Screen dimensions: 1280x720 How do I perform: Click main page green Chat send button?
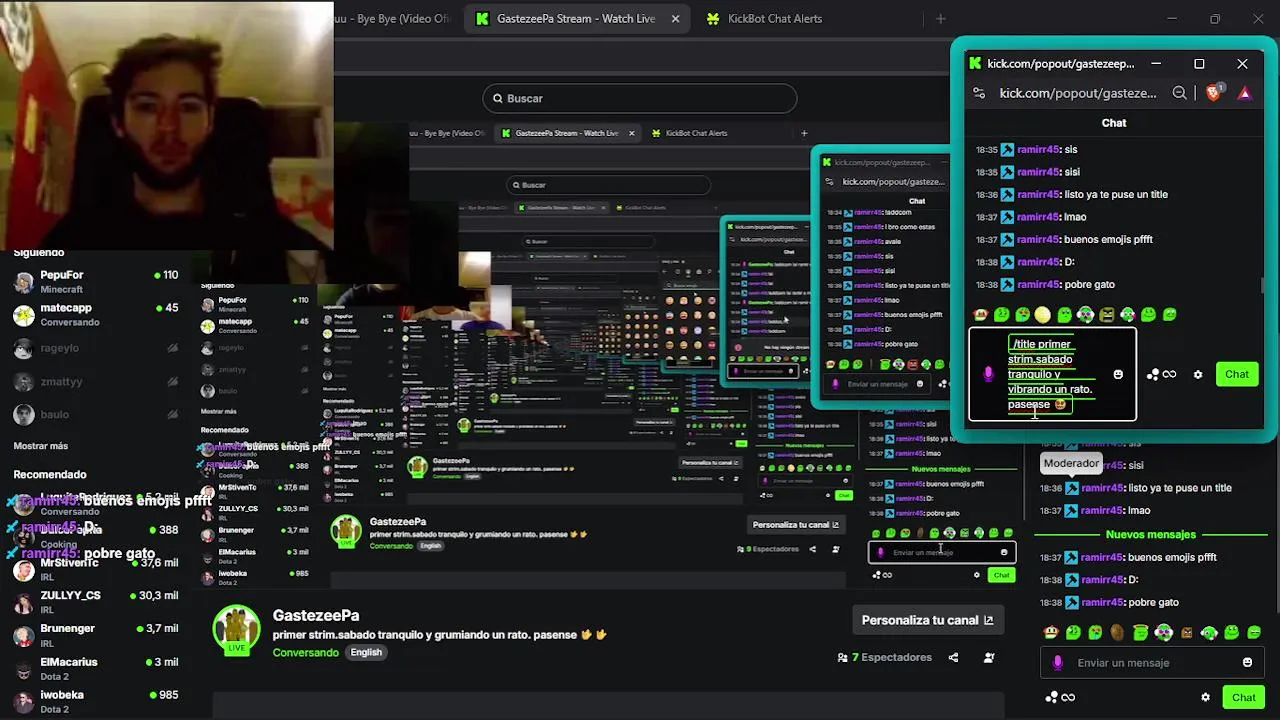[1244, 697]
